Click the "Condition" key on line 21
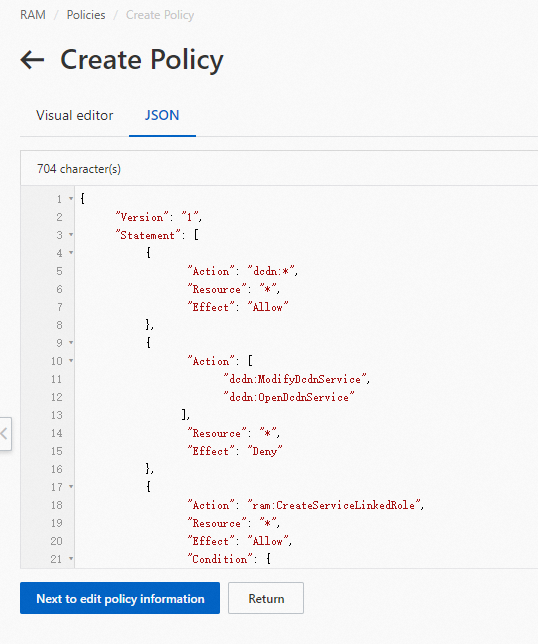This screenshot has width=538, height=644. (220, 559)
